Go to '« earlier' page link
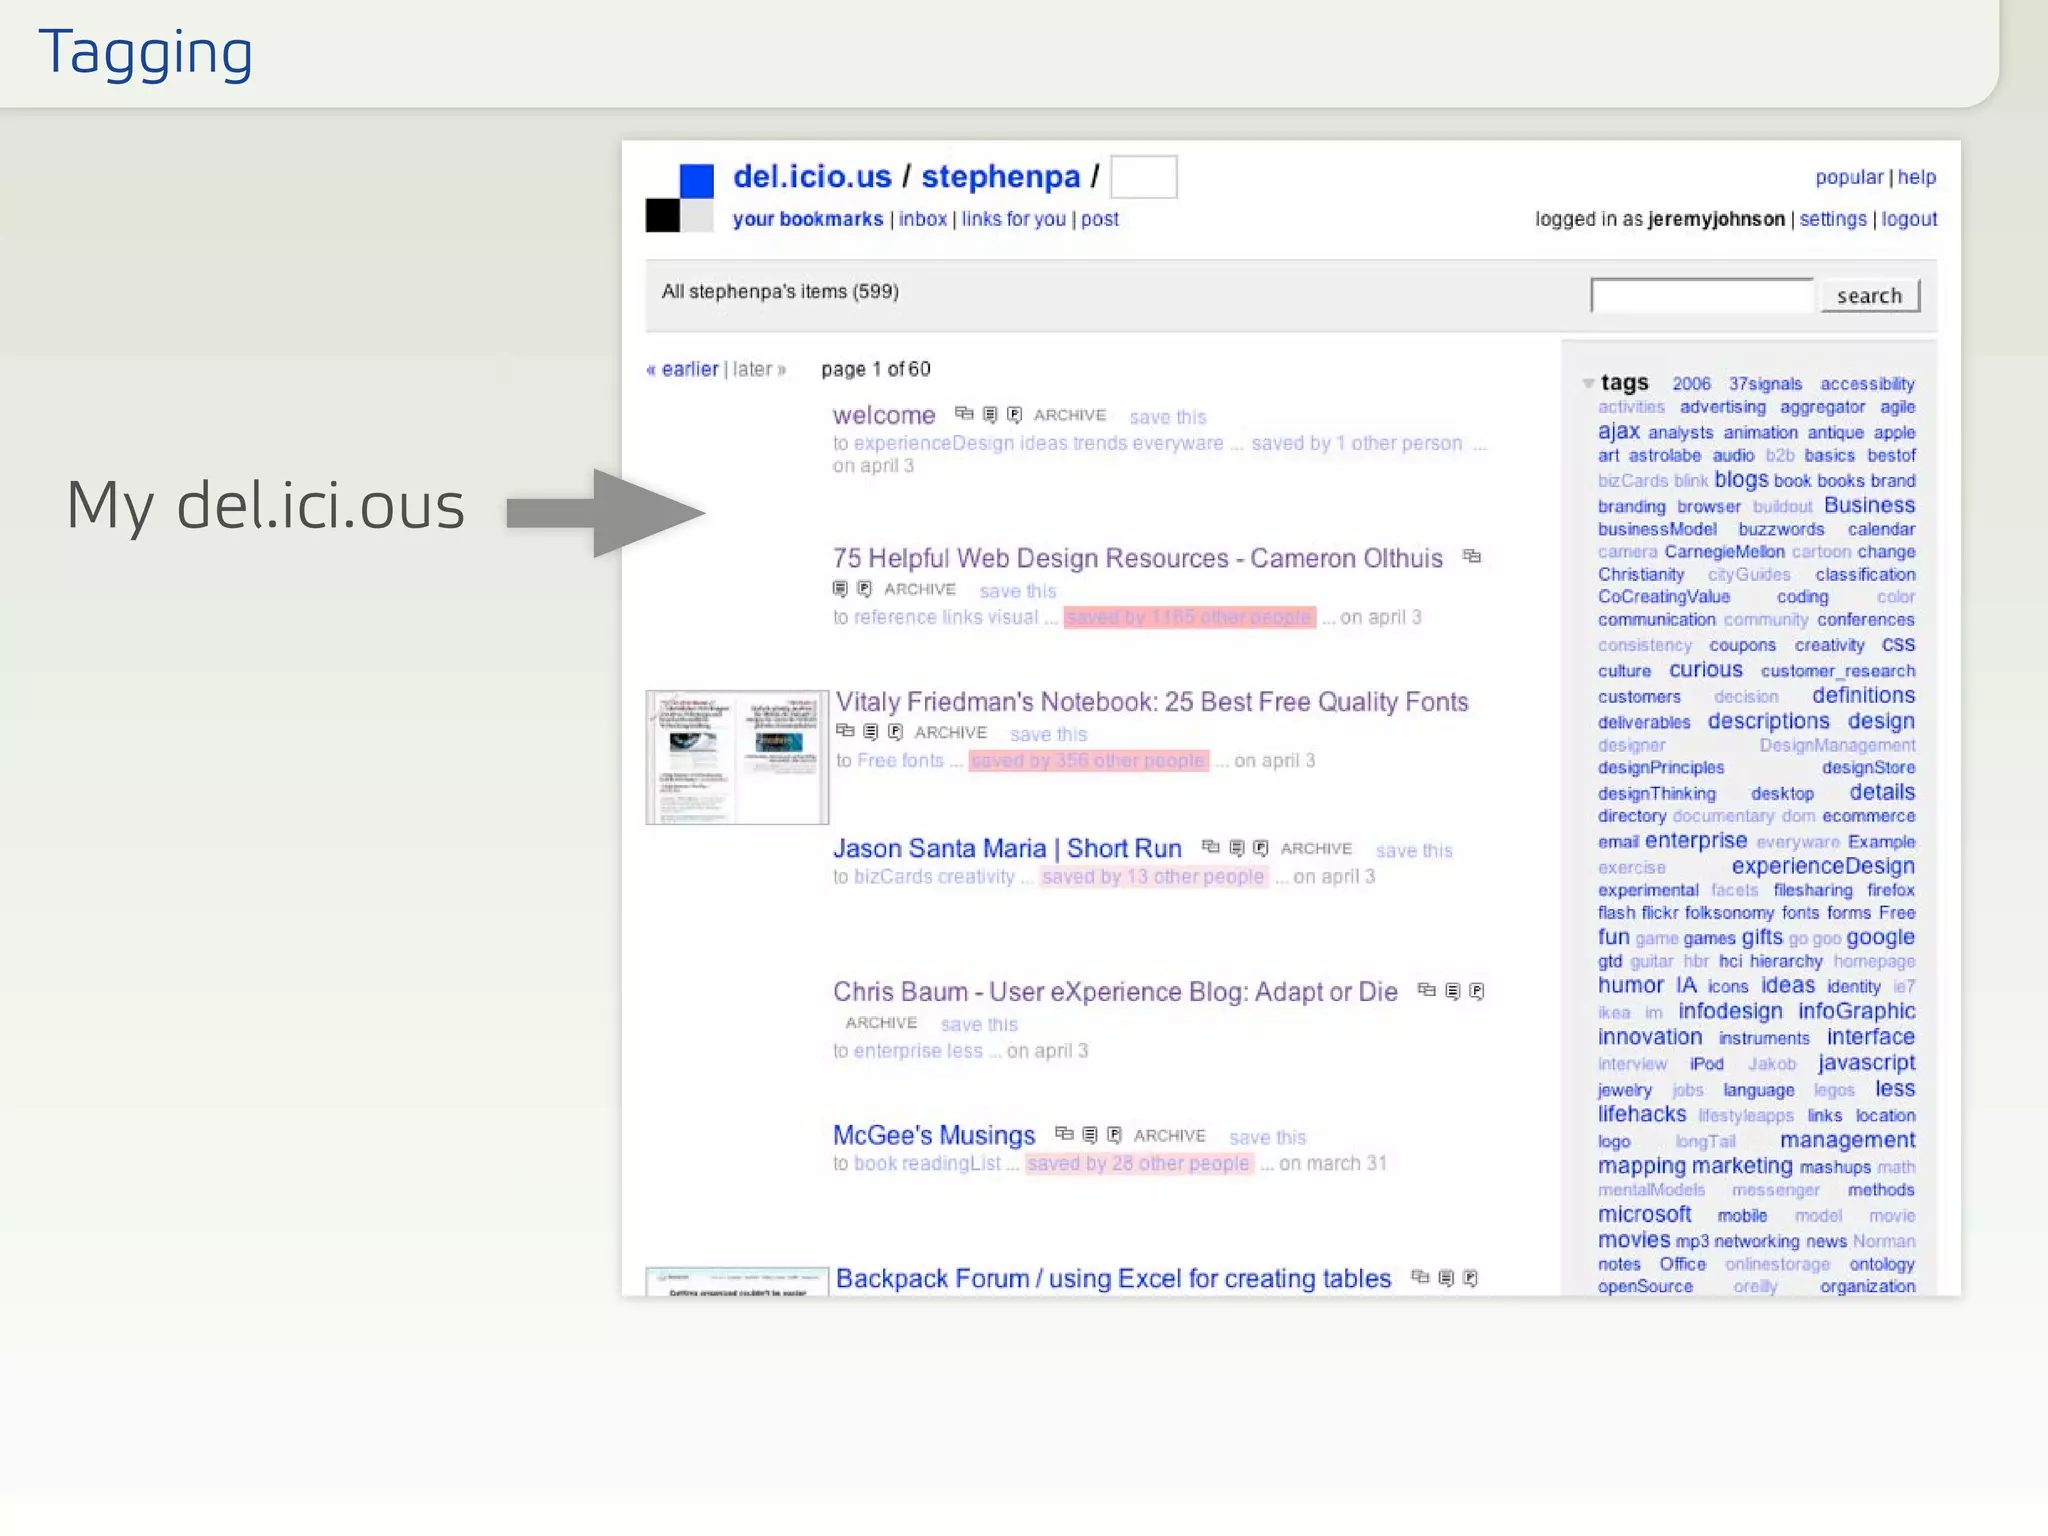2048x1536 pixels. pyautogui.click(x=682, y=369)
